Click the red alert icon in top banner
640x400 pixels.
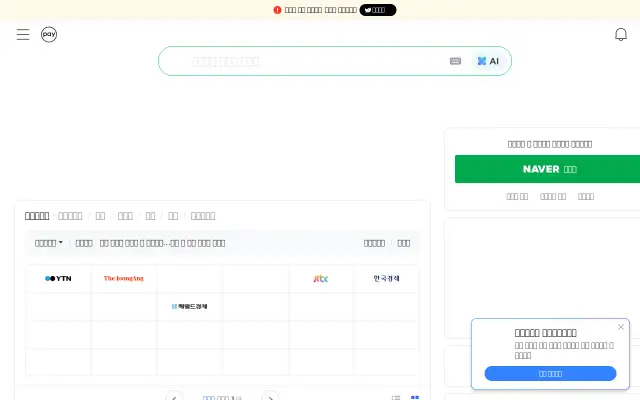tap(278, 10)
